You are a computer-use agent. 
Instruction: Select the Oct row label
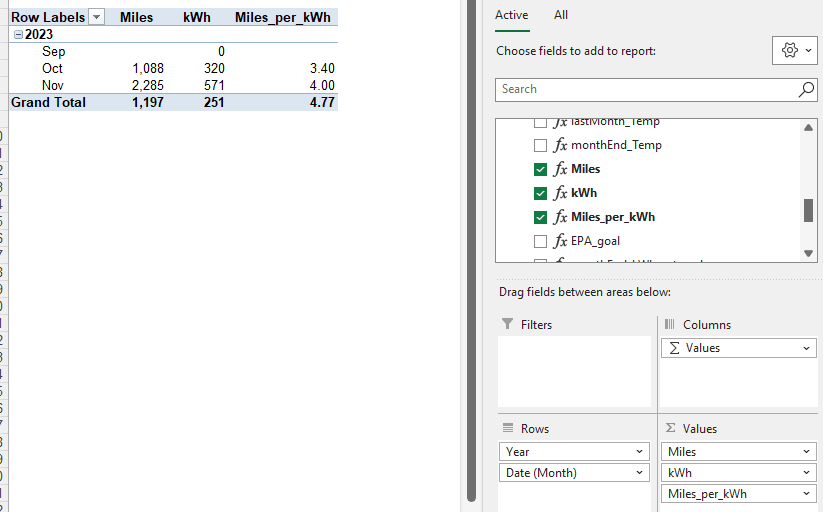pos(52,68)
